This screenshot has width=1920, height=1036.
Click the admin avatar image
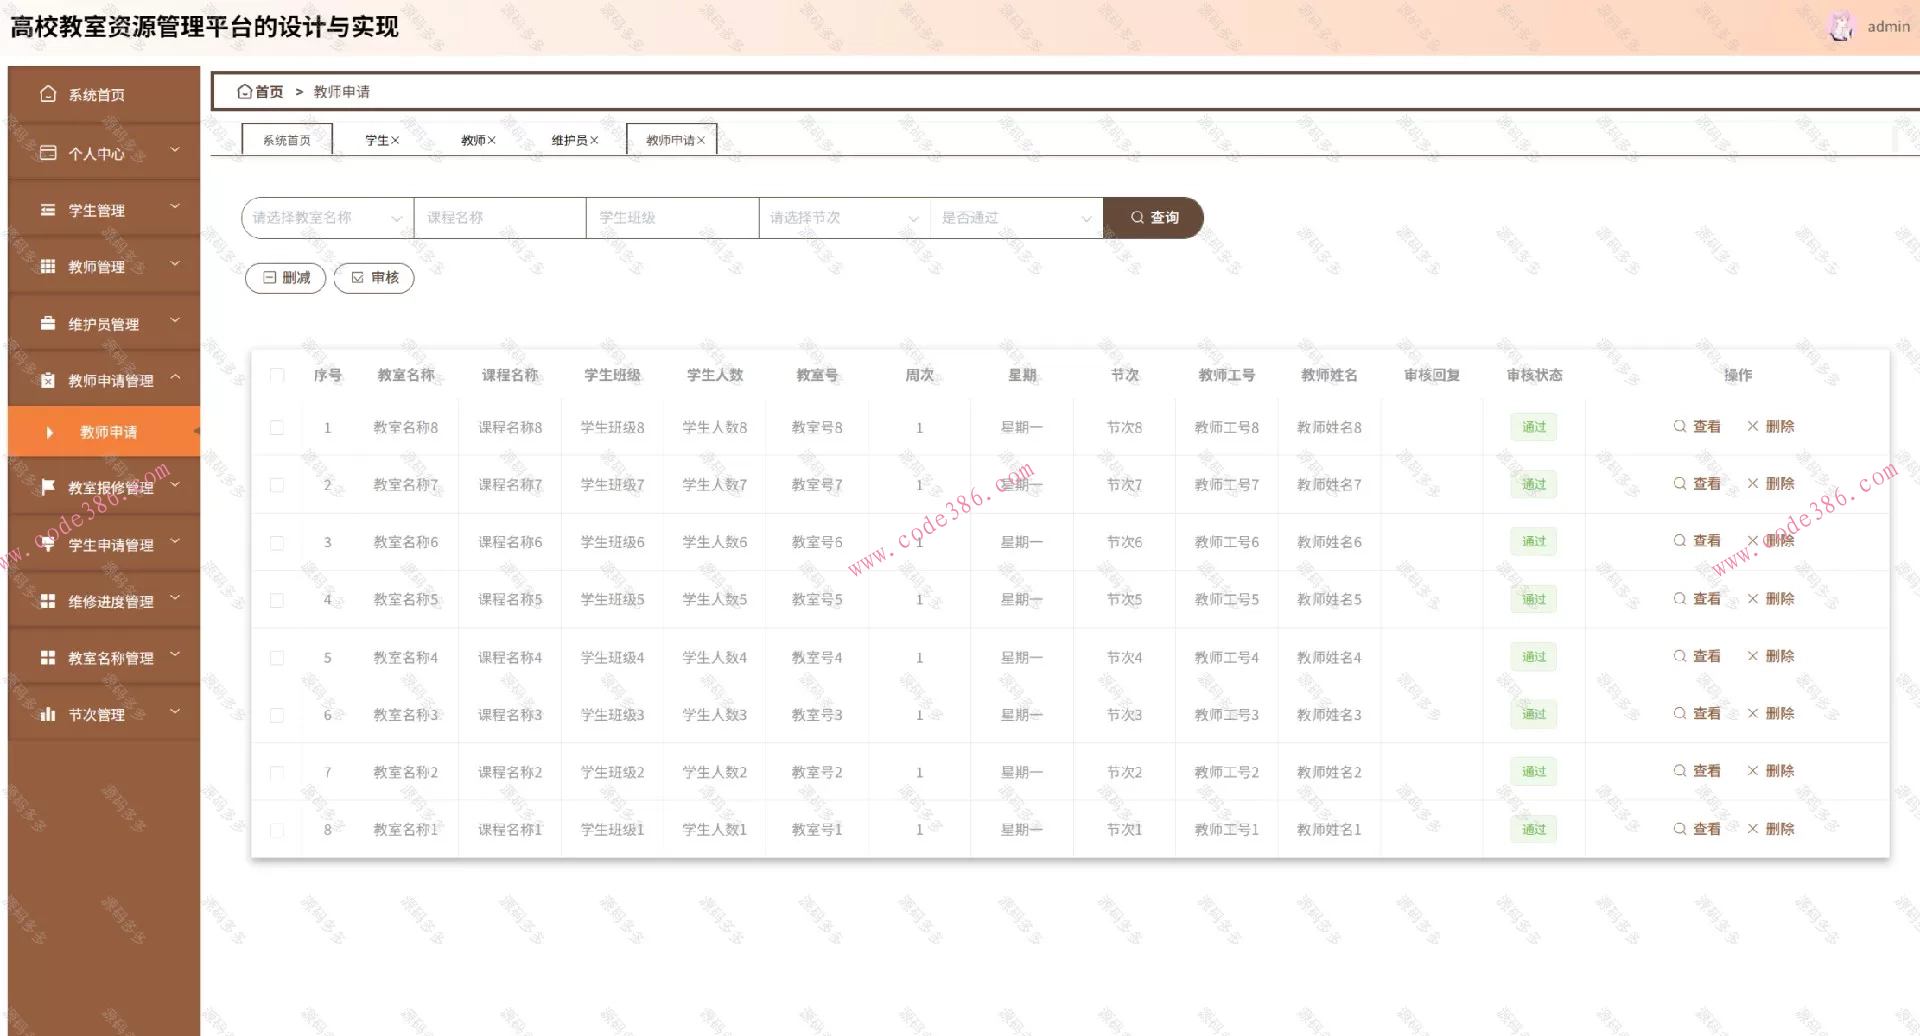coord(1841,27)
